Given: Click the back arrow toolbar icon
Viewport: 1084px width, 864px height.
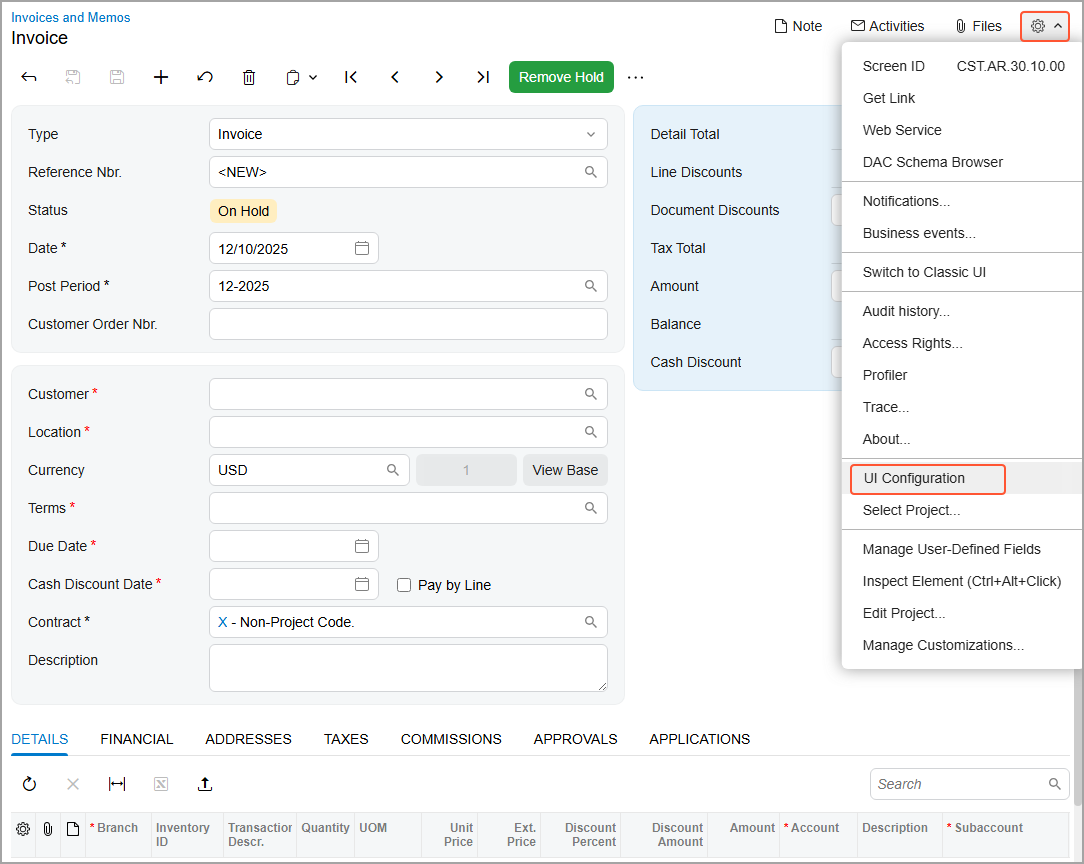Looking at the screenshot, I should [29, 77].
